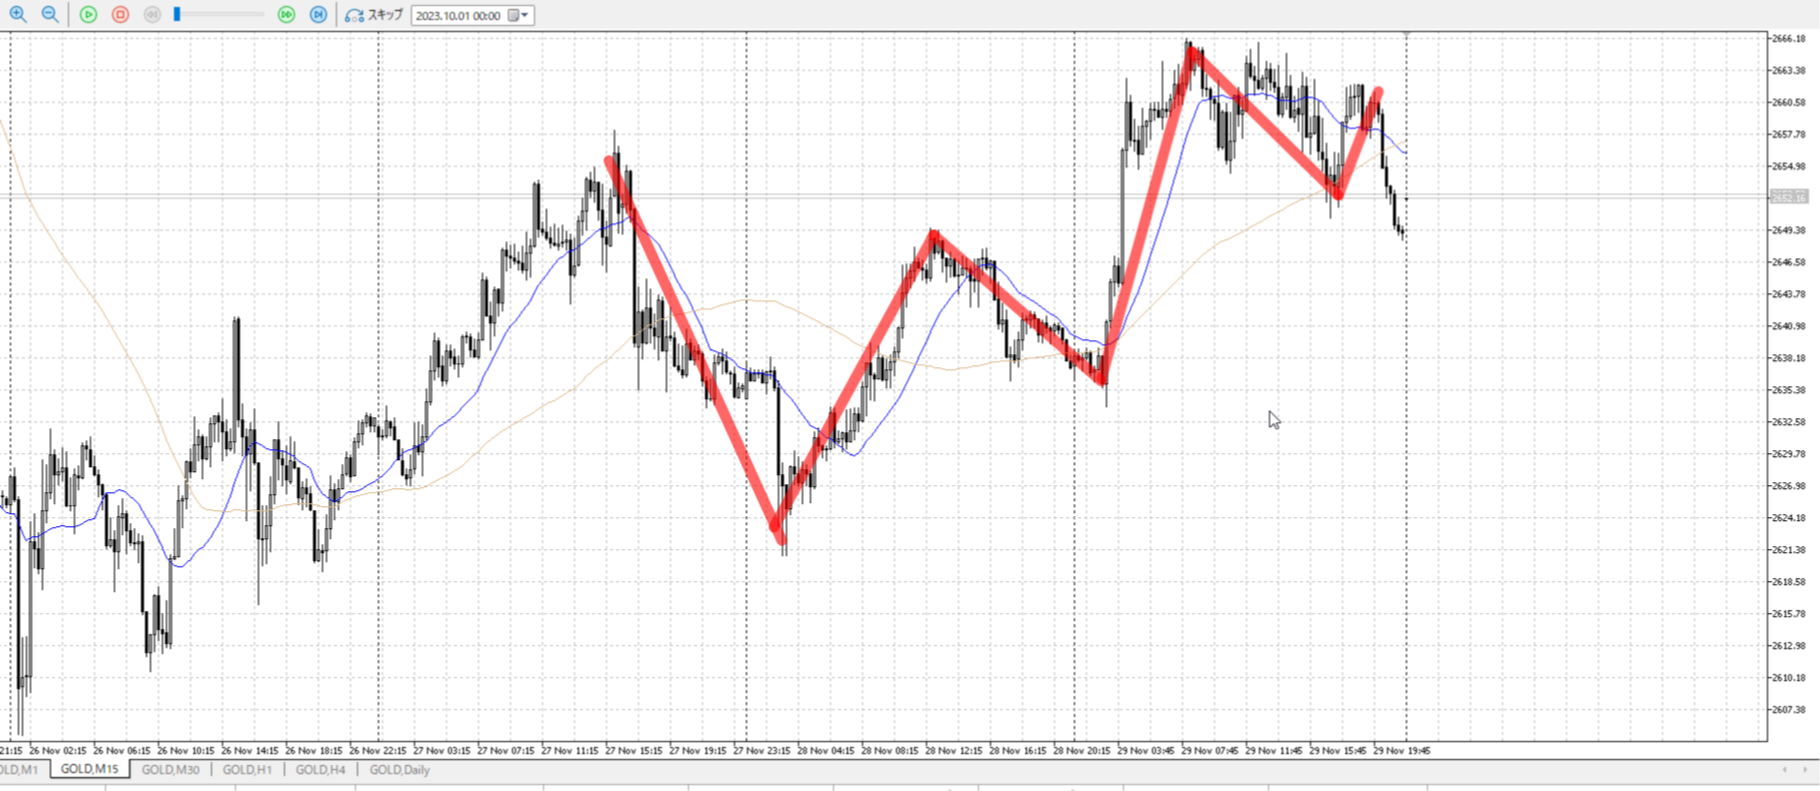Select the GOLD,M15 chart tab
The height and width of the screenshot is (791, 1820).
(x=89, y=770)
